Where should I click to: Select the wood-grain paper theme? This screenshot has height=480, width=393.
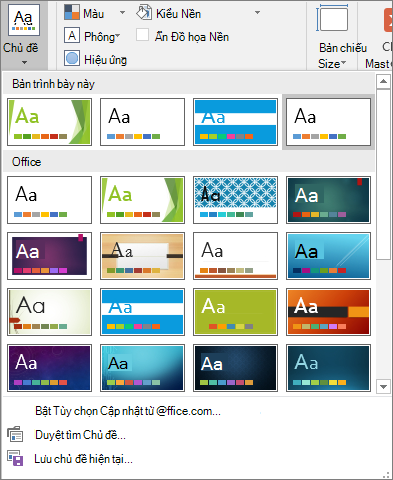(142, 256)
